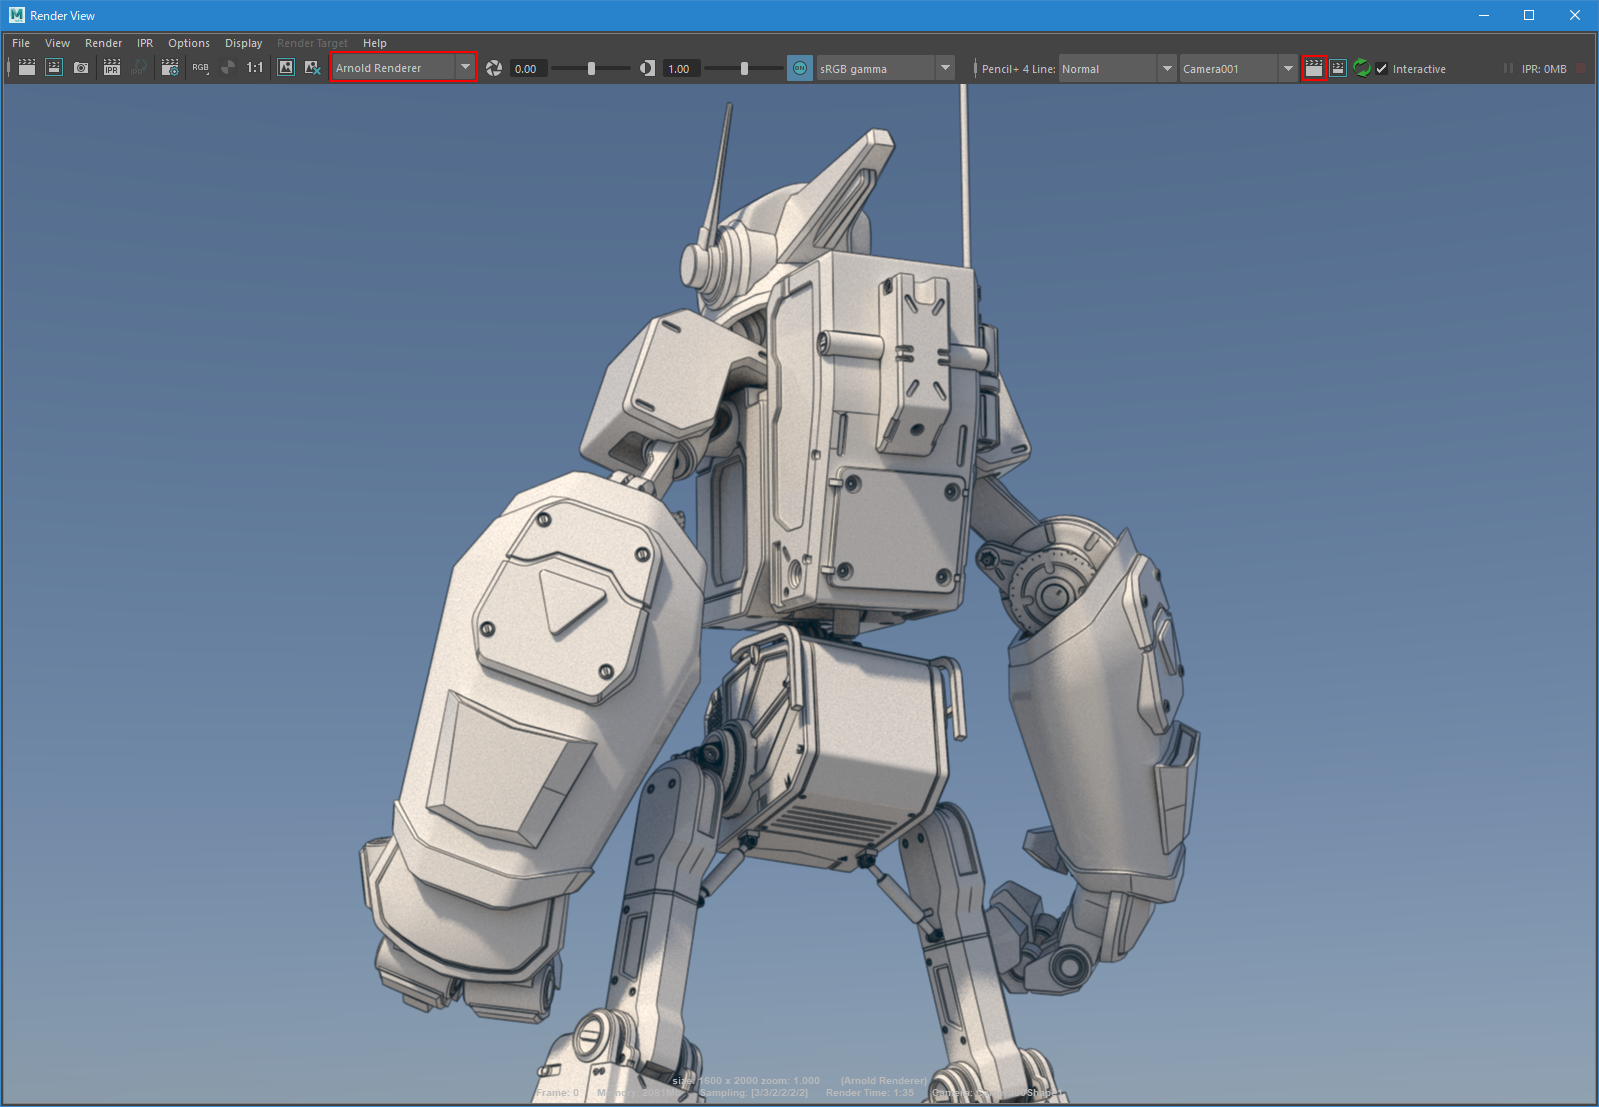The image size is (1599, 1107).
Task: Click the Render region icon
Action: click(54, 68)
